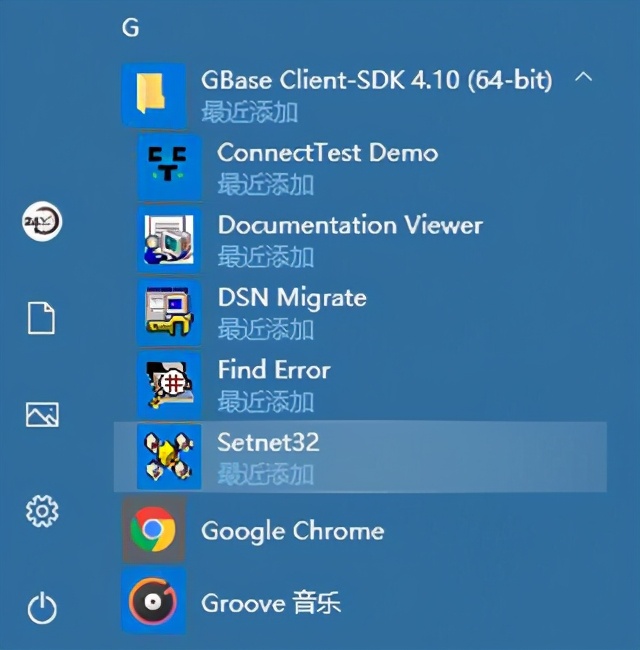Screen dimensions: 640x650
Task: Click the Documentation Viewer label
Action: tap(350, 225)
